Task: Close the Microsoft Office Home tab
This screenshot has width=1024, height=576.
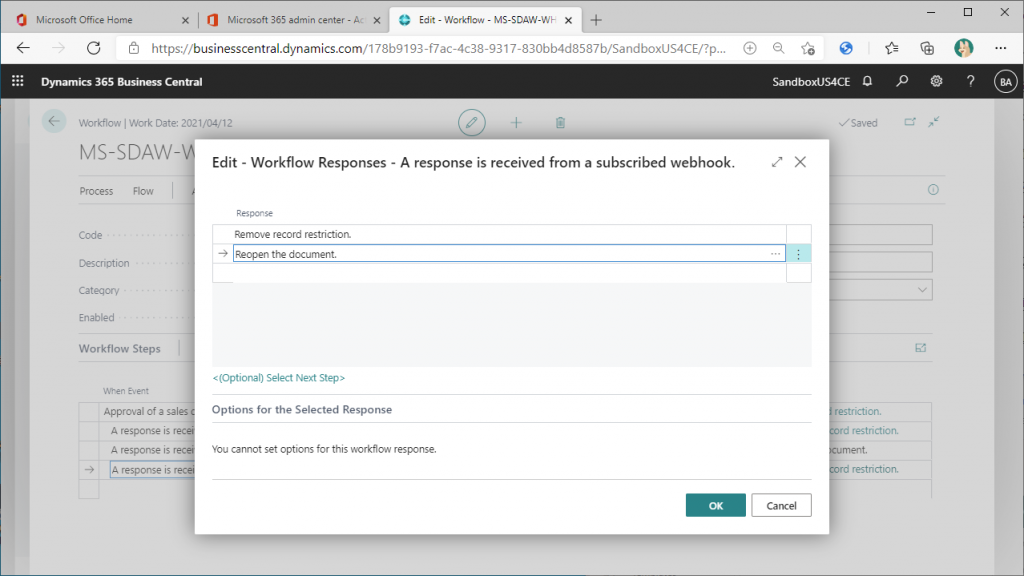Action: pyautogui.click(x=185, y=20)
